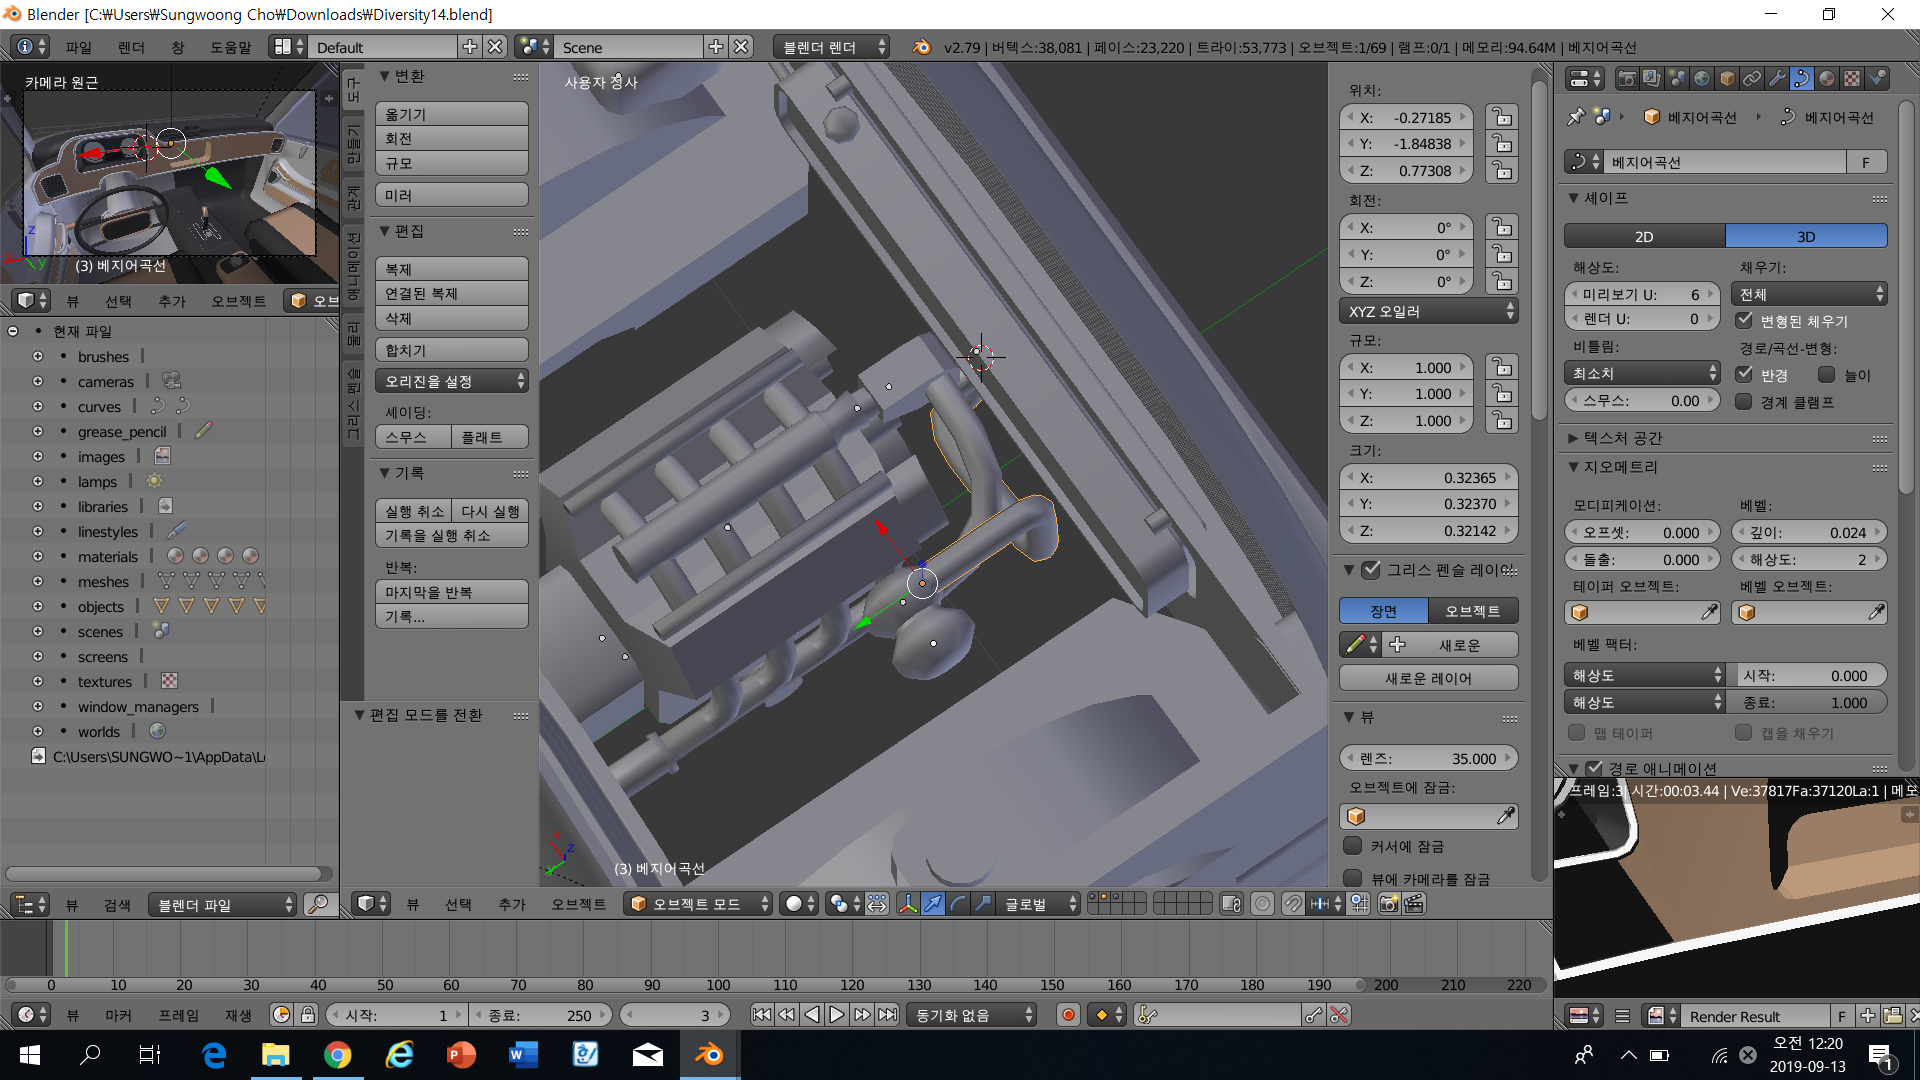
Task: Select the rotate manipulator arc icon
Action: [x=958, y=904]
